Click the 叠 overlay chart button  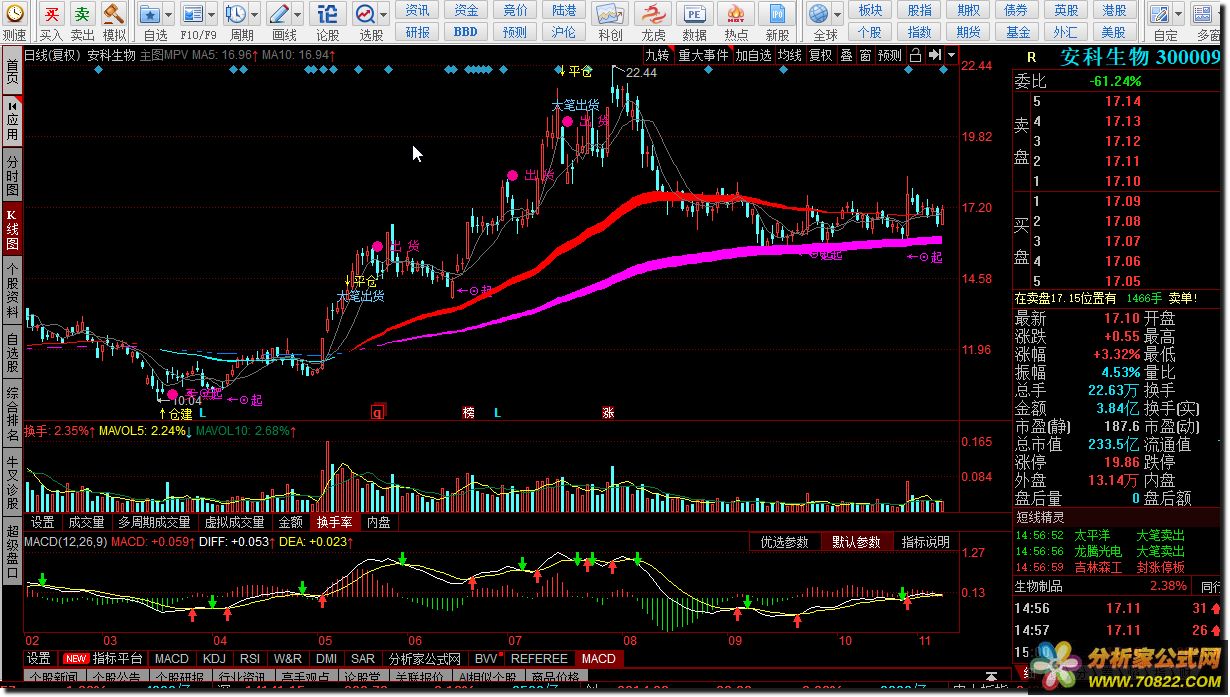click(x=847, y=55)
